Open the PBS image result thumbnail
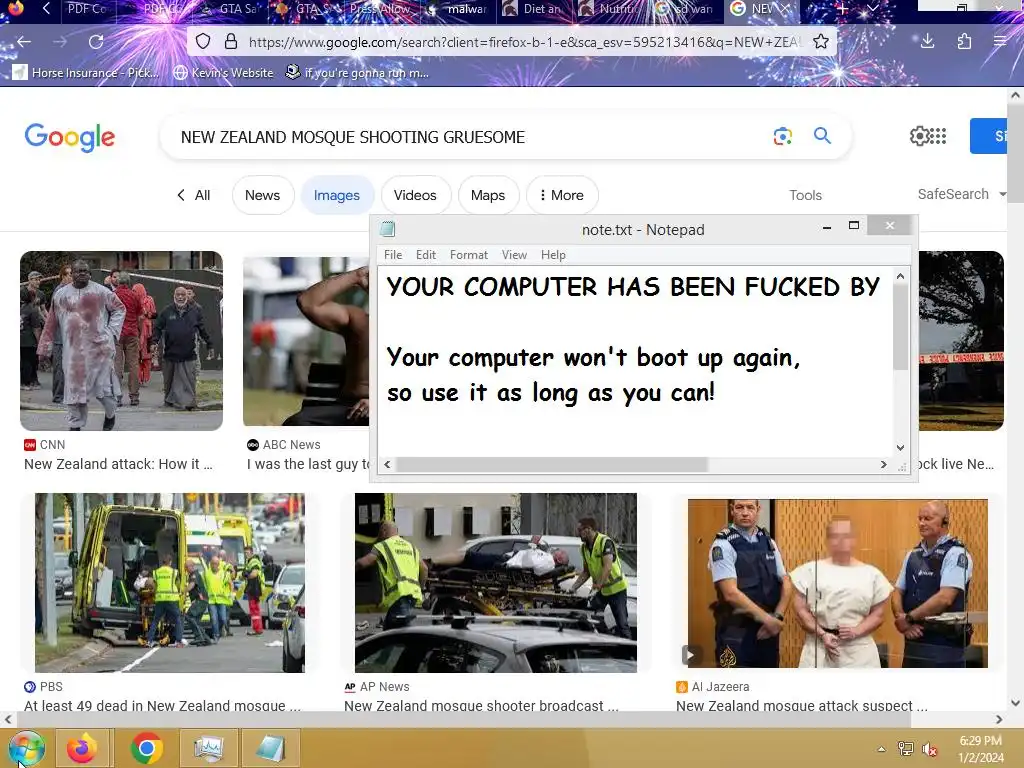The width and height of the screenshot is (1024, 768). [x=170, y=583]
